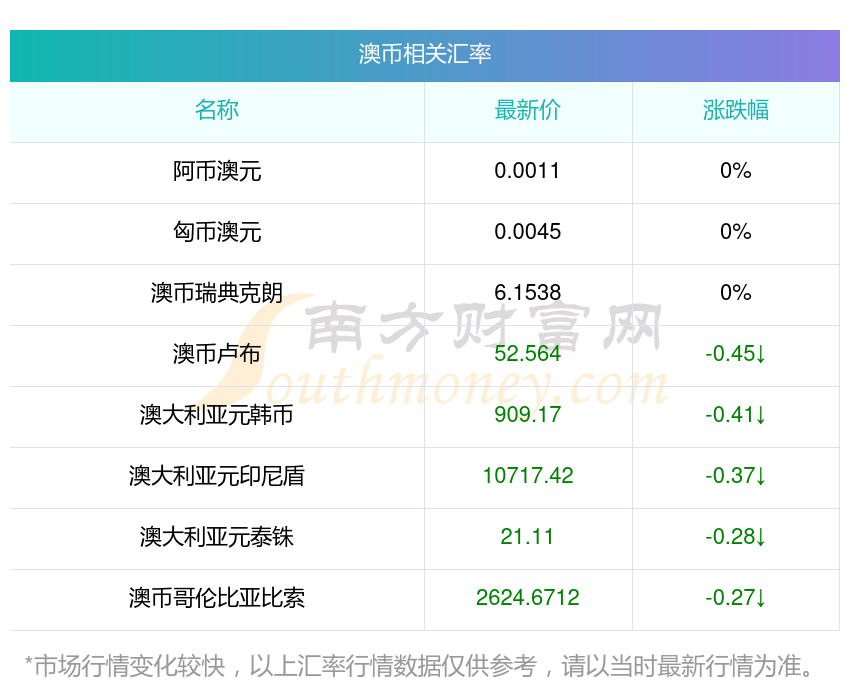Click the -0.27↓ change value
Viewport: 850px width, 698px height.
click(x=736, y=598)
